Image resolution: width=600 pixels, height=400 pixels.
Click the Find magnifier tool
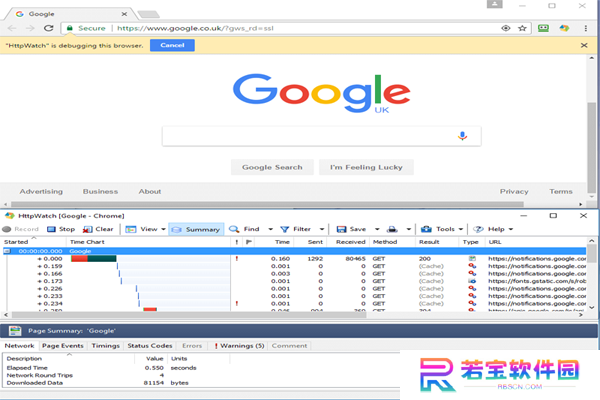[244, 229]
